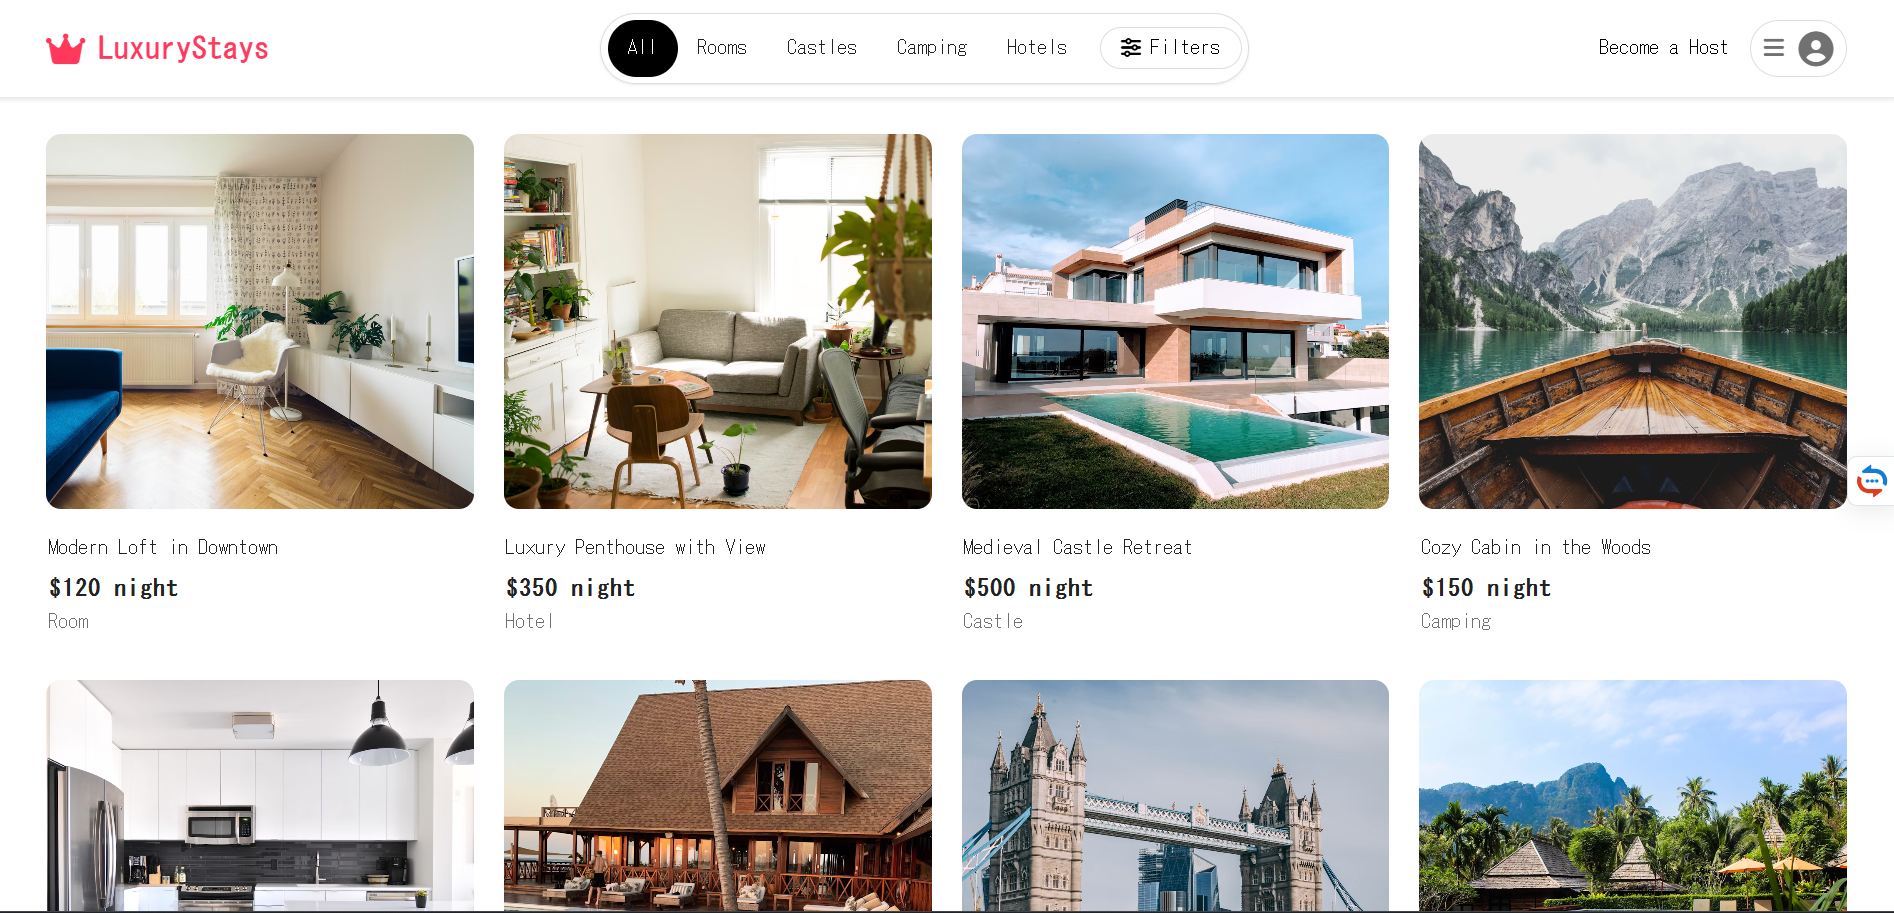Open the Modern Loft in Downtown photo
Image resolution: width=1894 pixels, height=913 pixels.
click(x=260, y=321)
